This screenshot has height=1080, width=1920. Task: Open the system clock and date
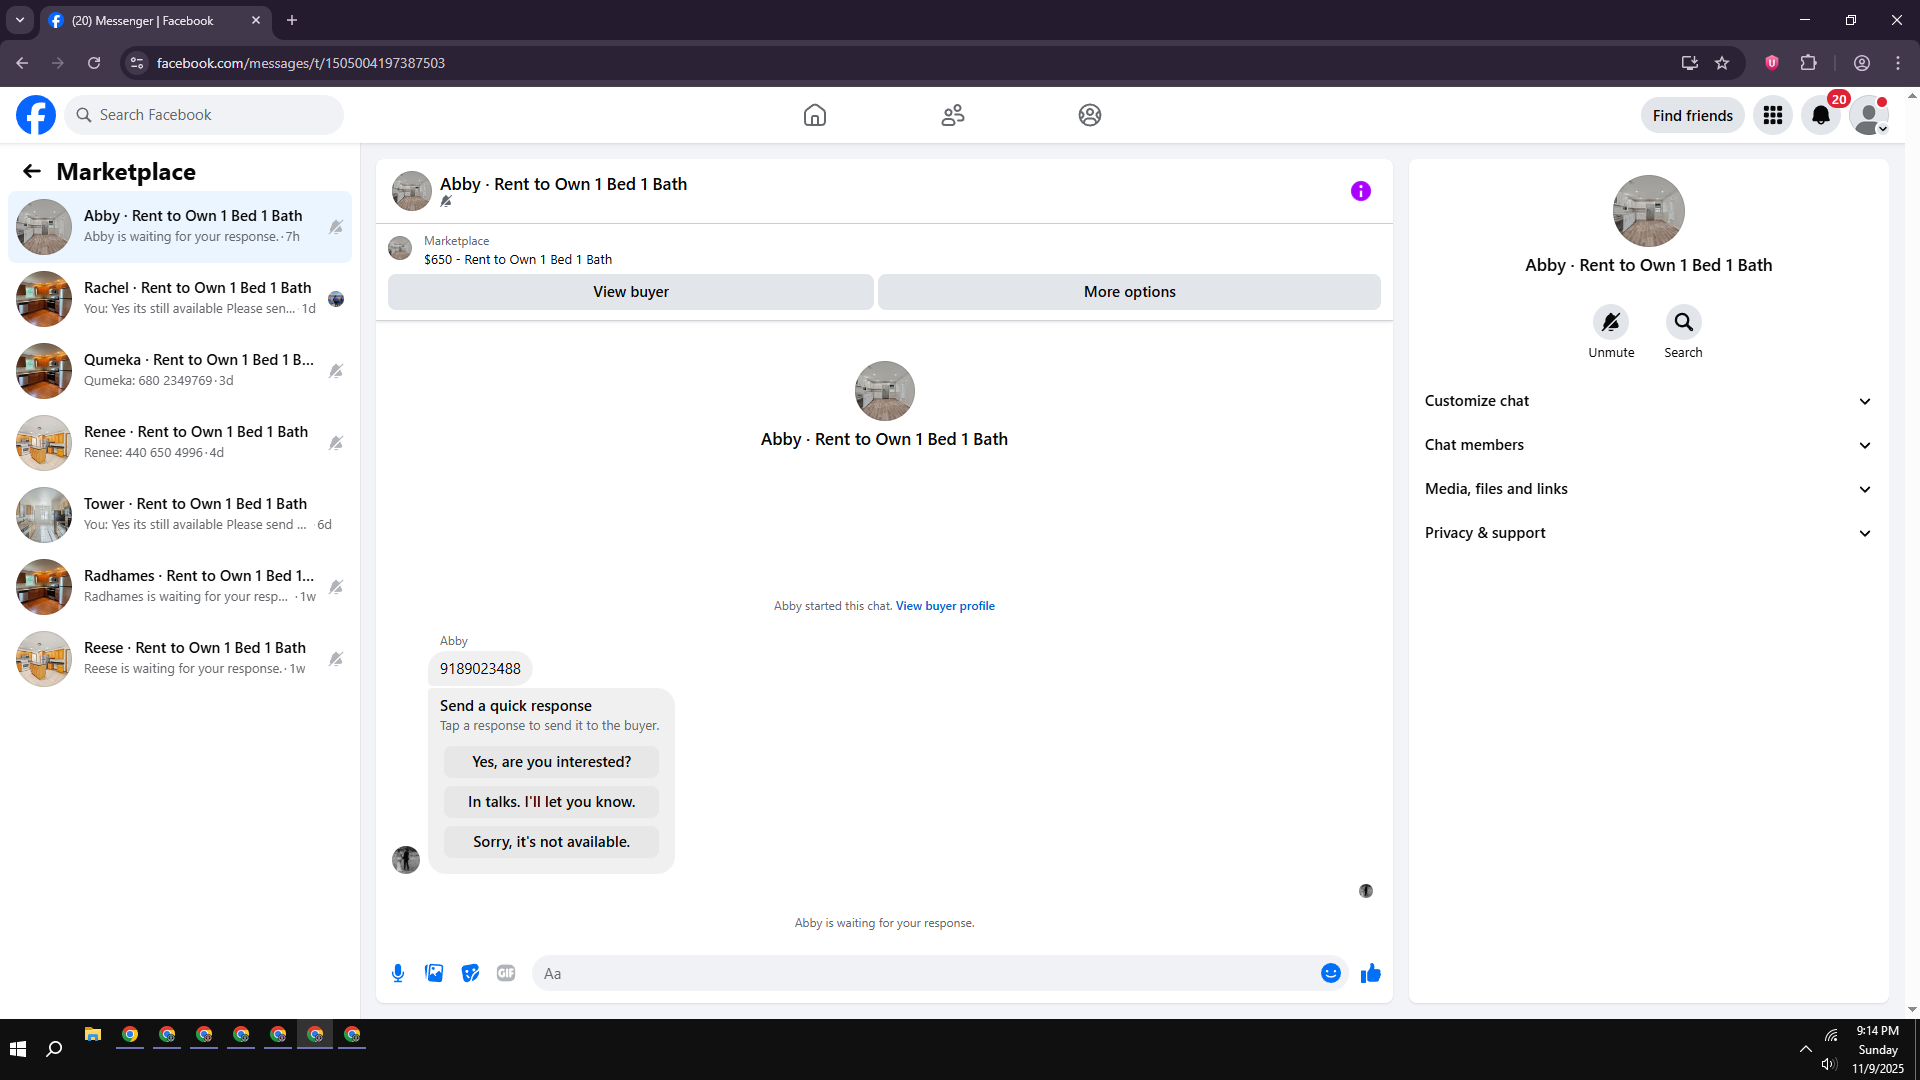pos(1877,1049)
